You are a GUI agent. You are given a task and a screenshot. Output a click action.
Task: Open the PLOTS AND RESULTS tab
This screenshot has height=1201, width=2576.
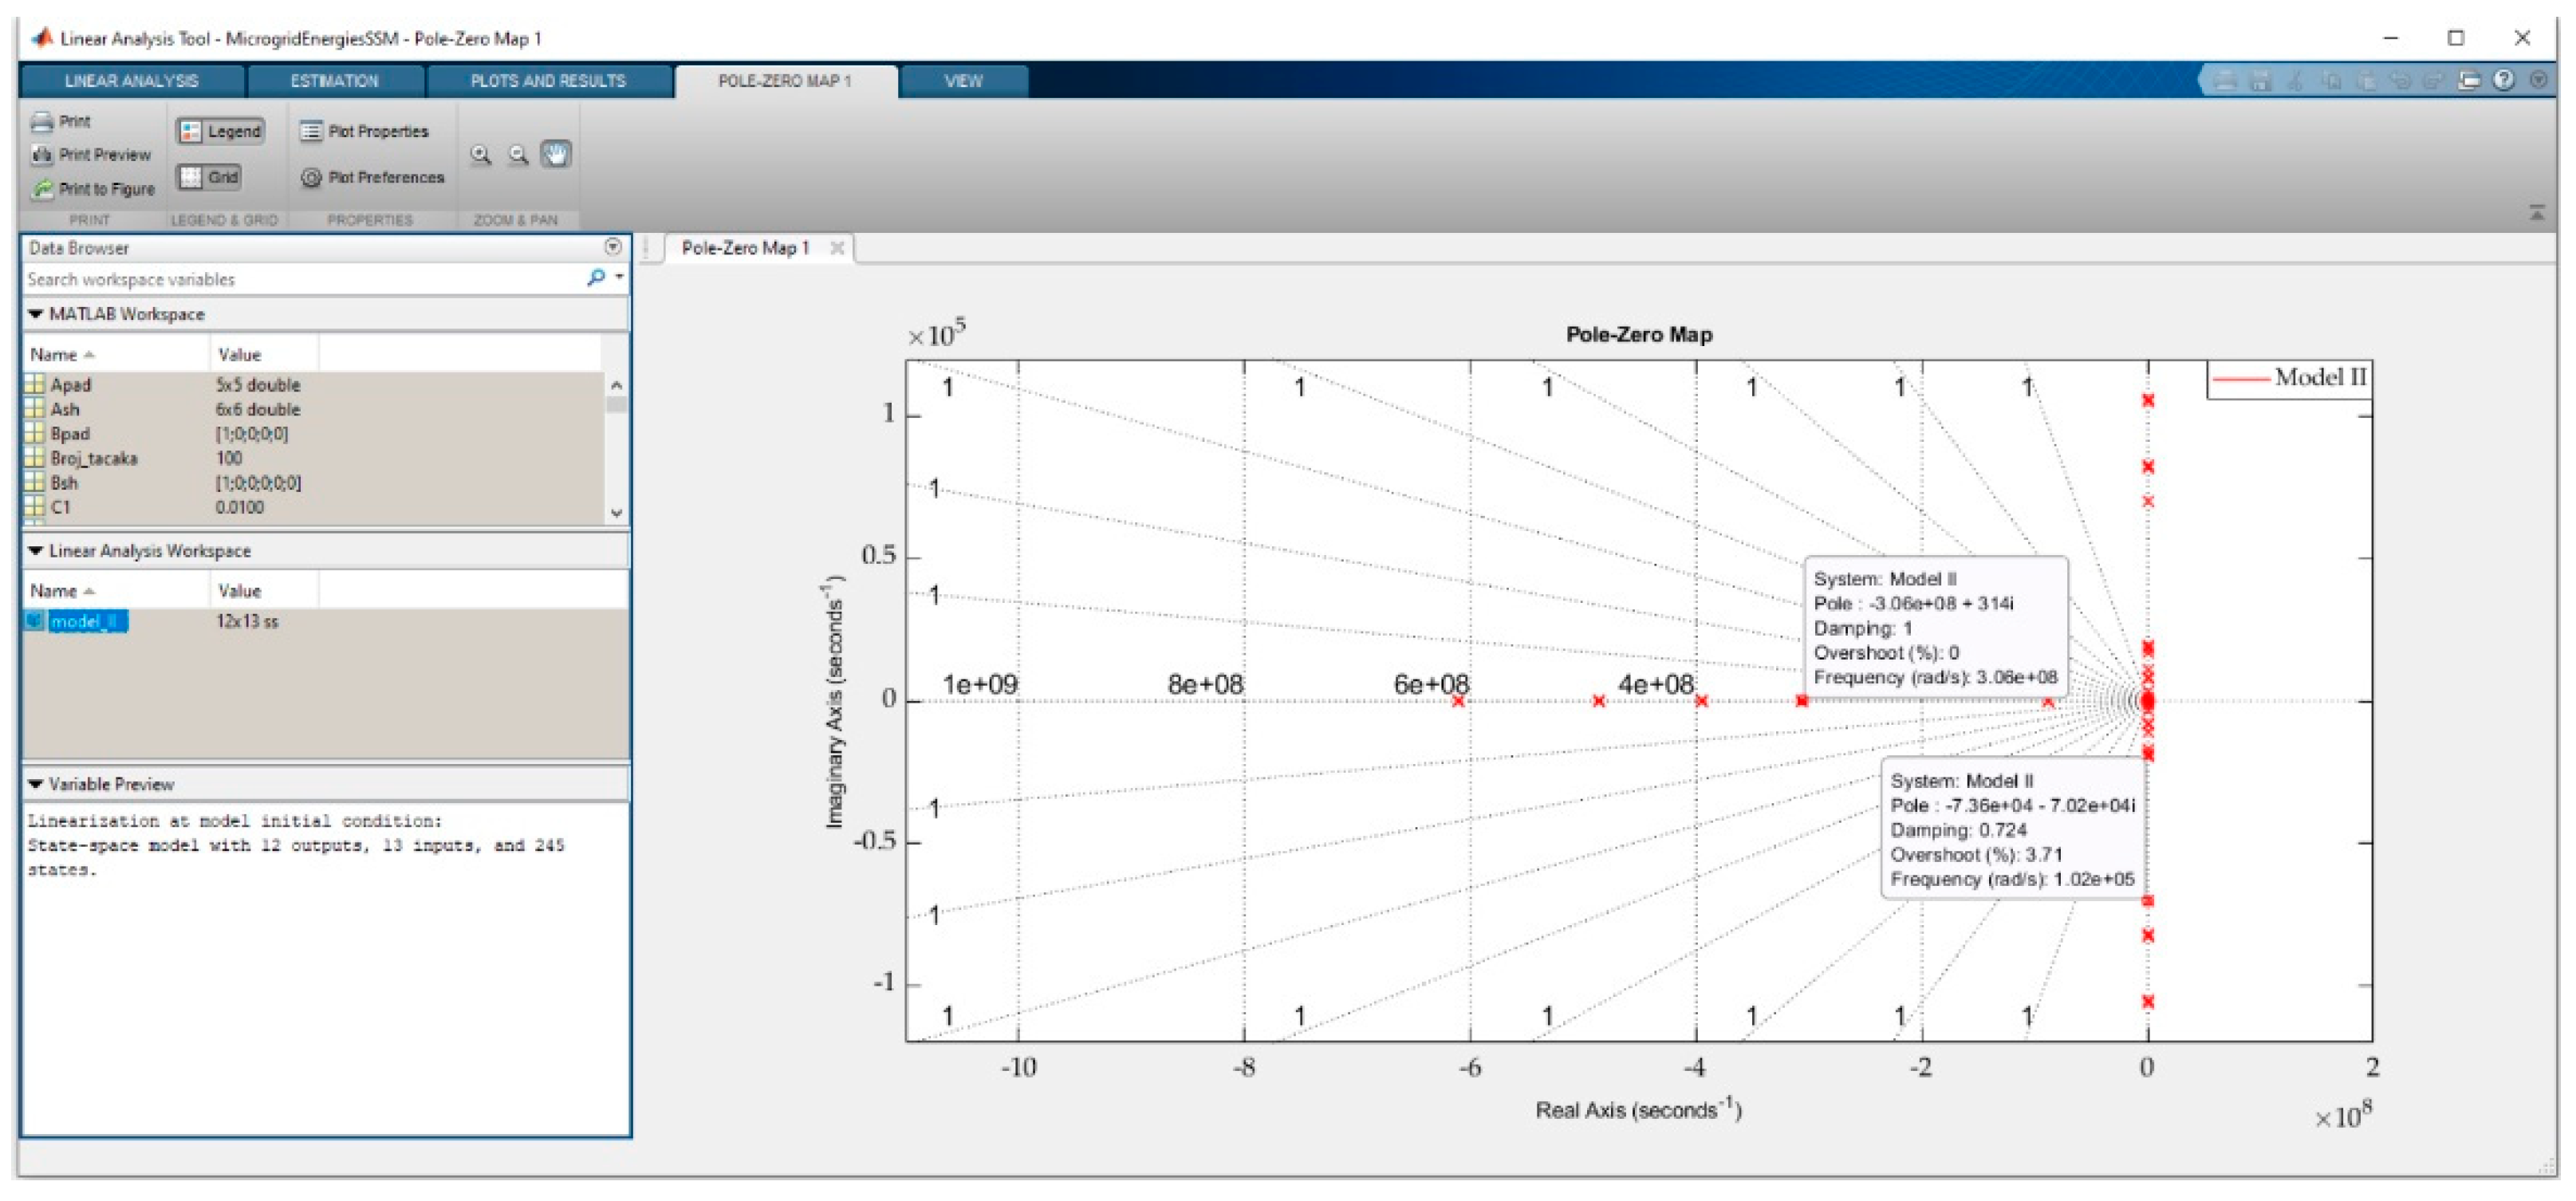pos(548,80)
